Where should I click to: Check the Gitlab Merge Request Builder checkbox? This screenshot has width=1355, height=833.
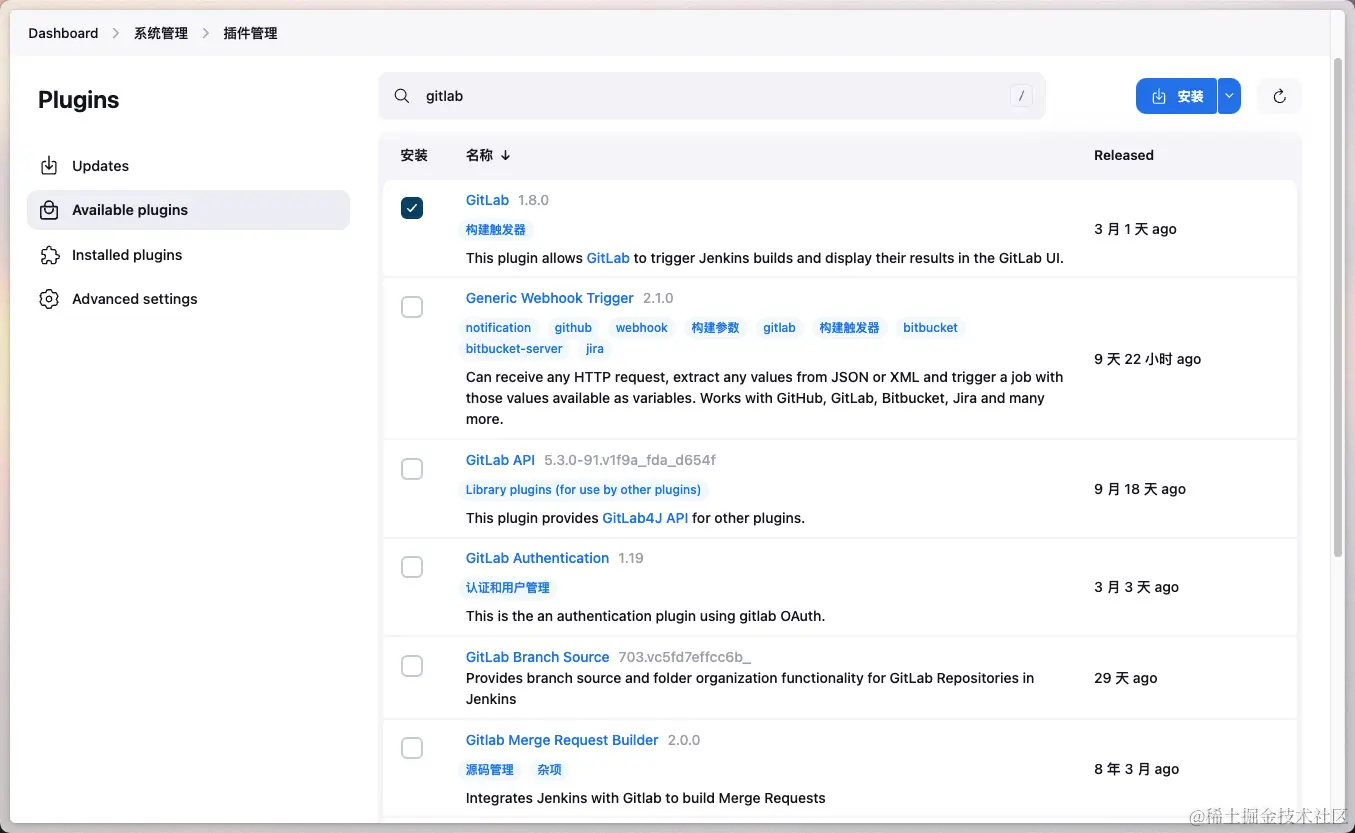412,748
